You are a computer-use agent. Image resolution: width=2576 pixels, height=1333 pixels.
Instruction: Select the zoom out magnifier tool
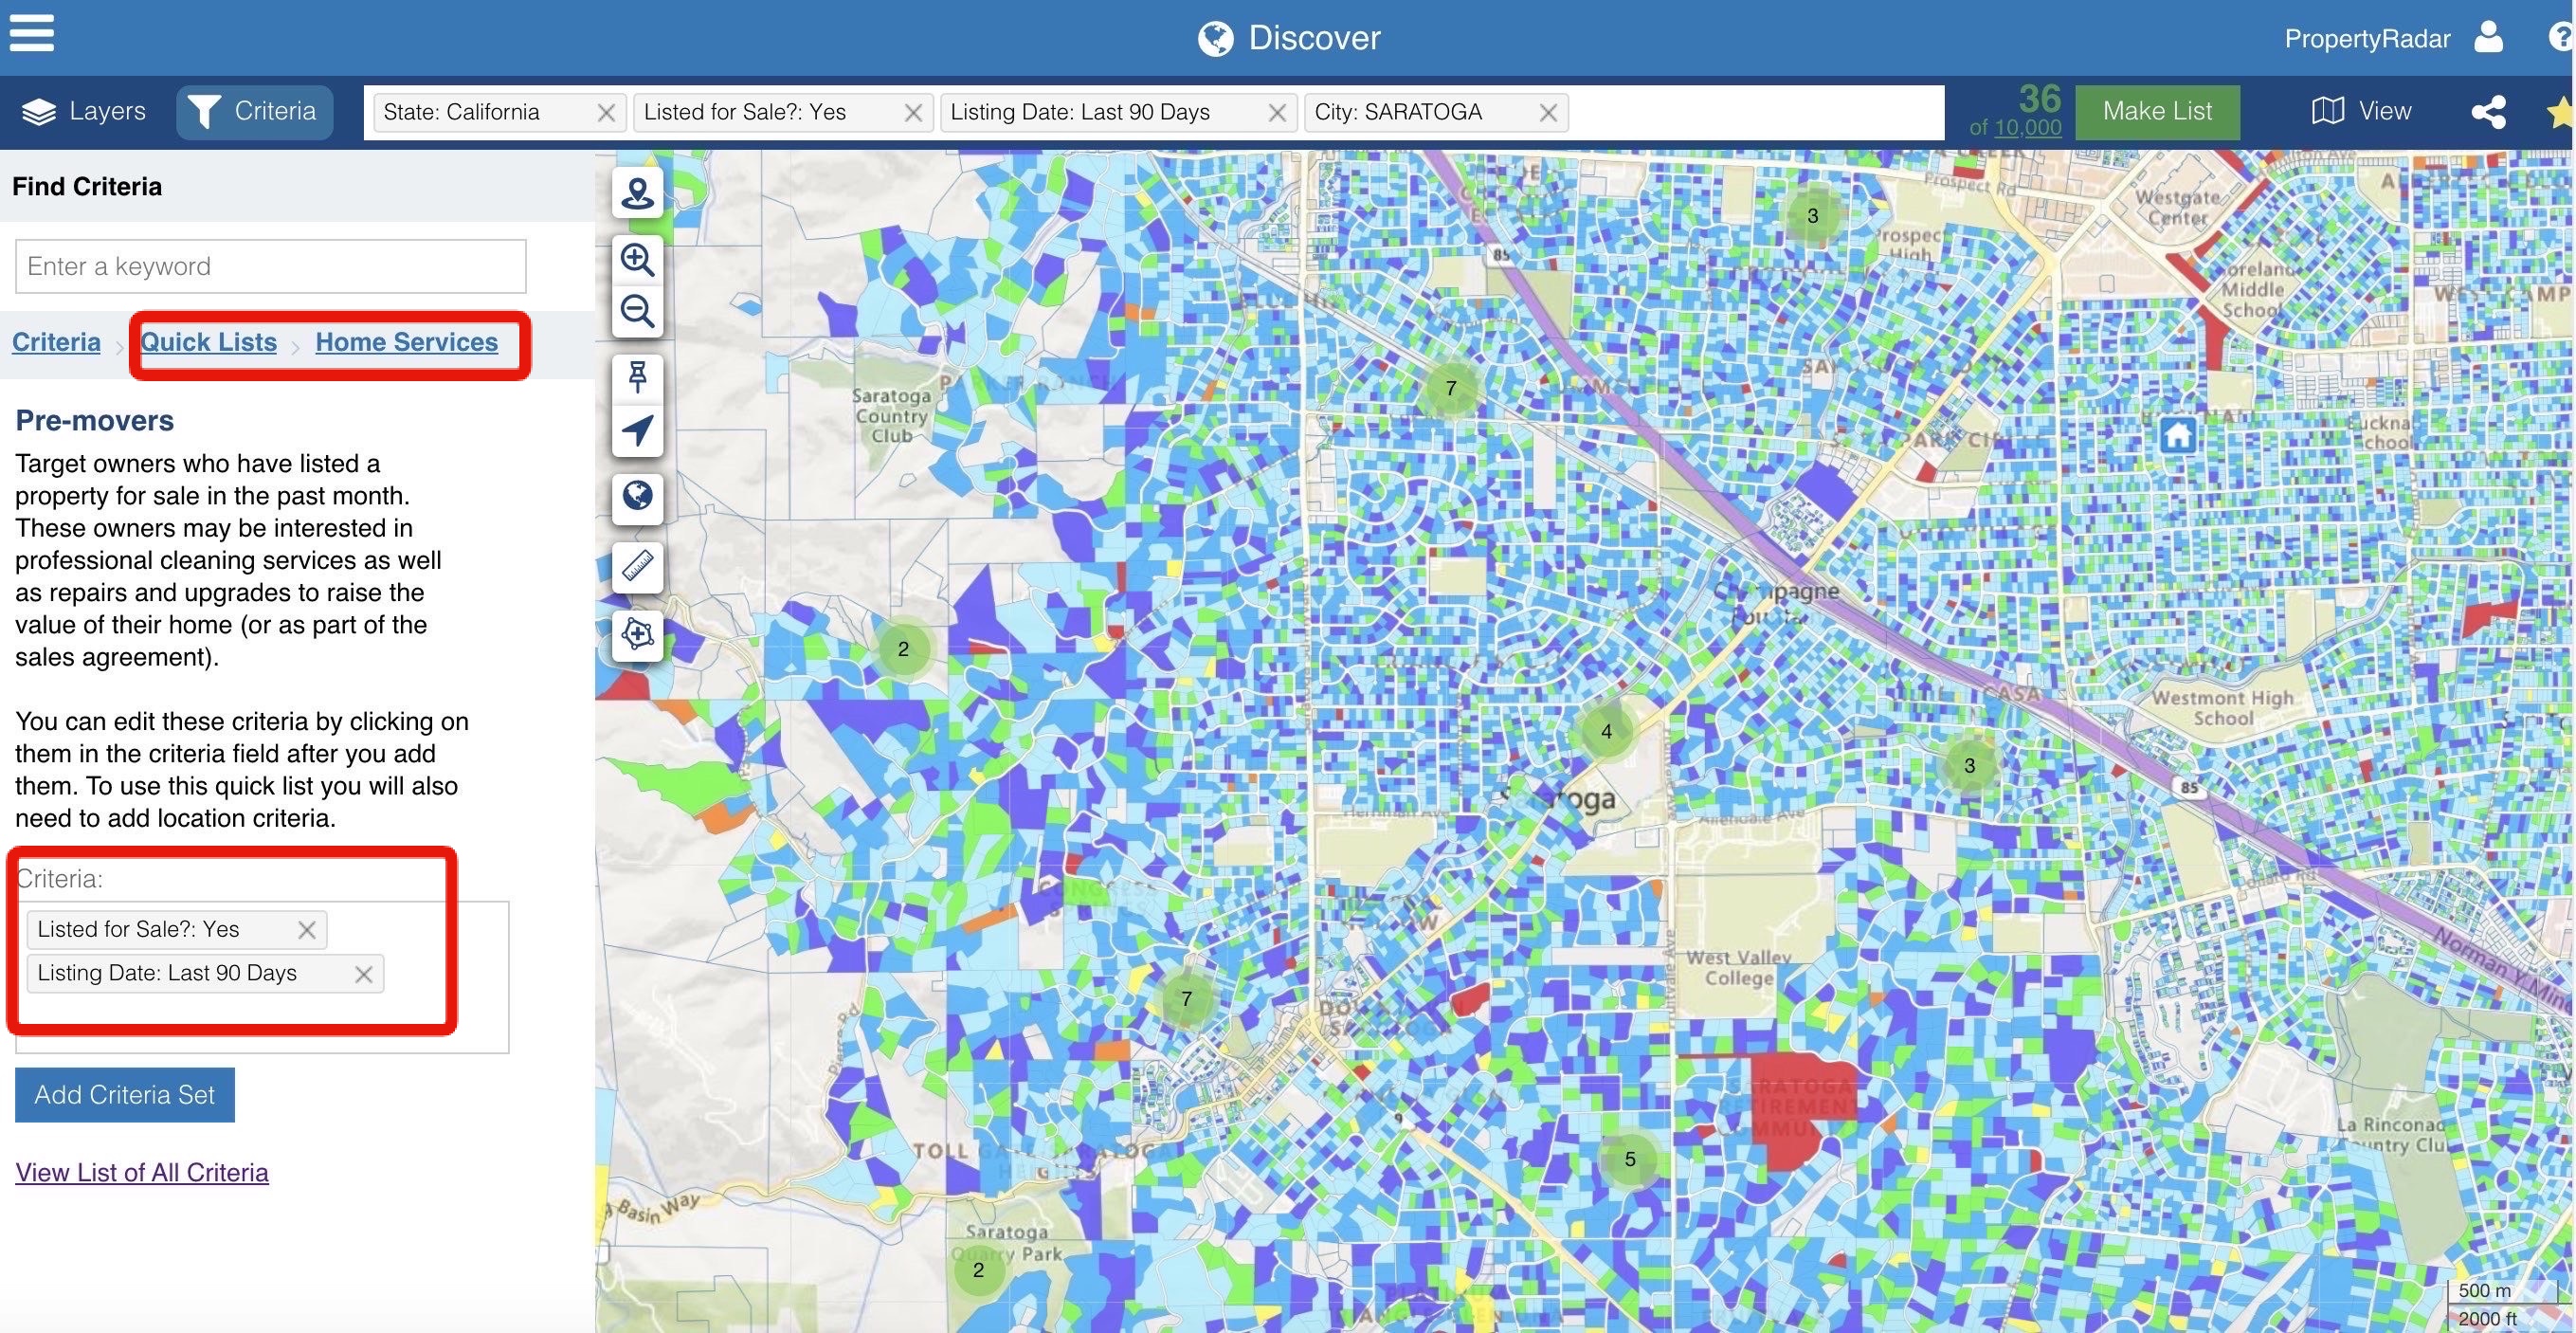tap(639, 311)
